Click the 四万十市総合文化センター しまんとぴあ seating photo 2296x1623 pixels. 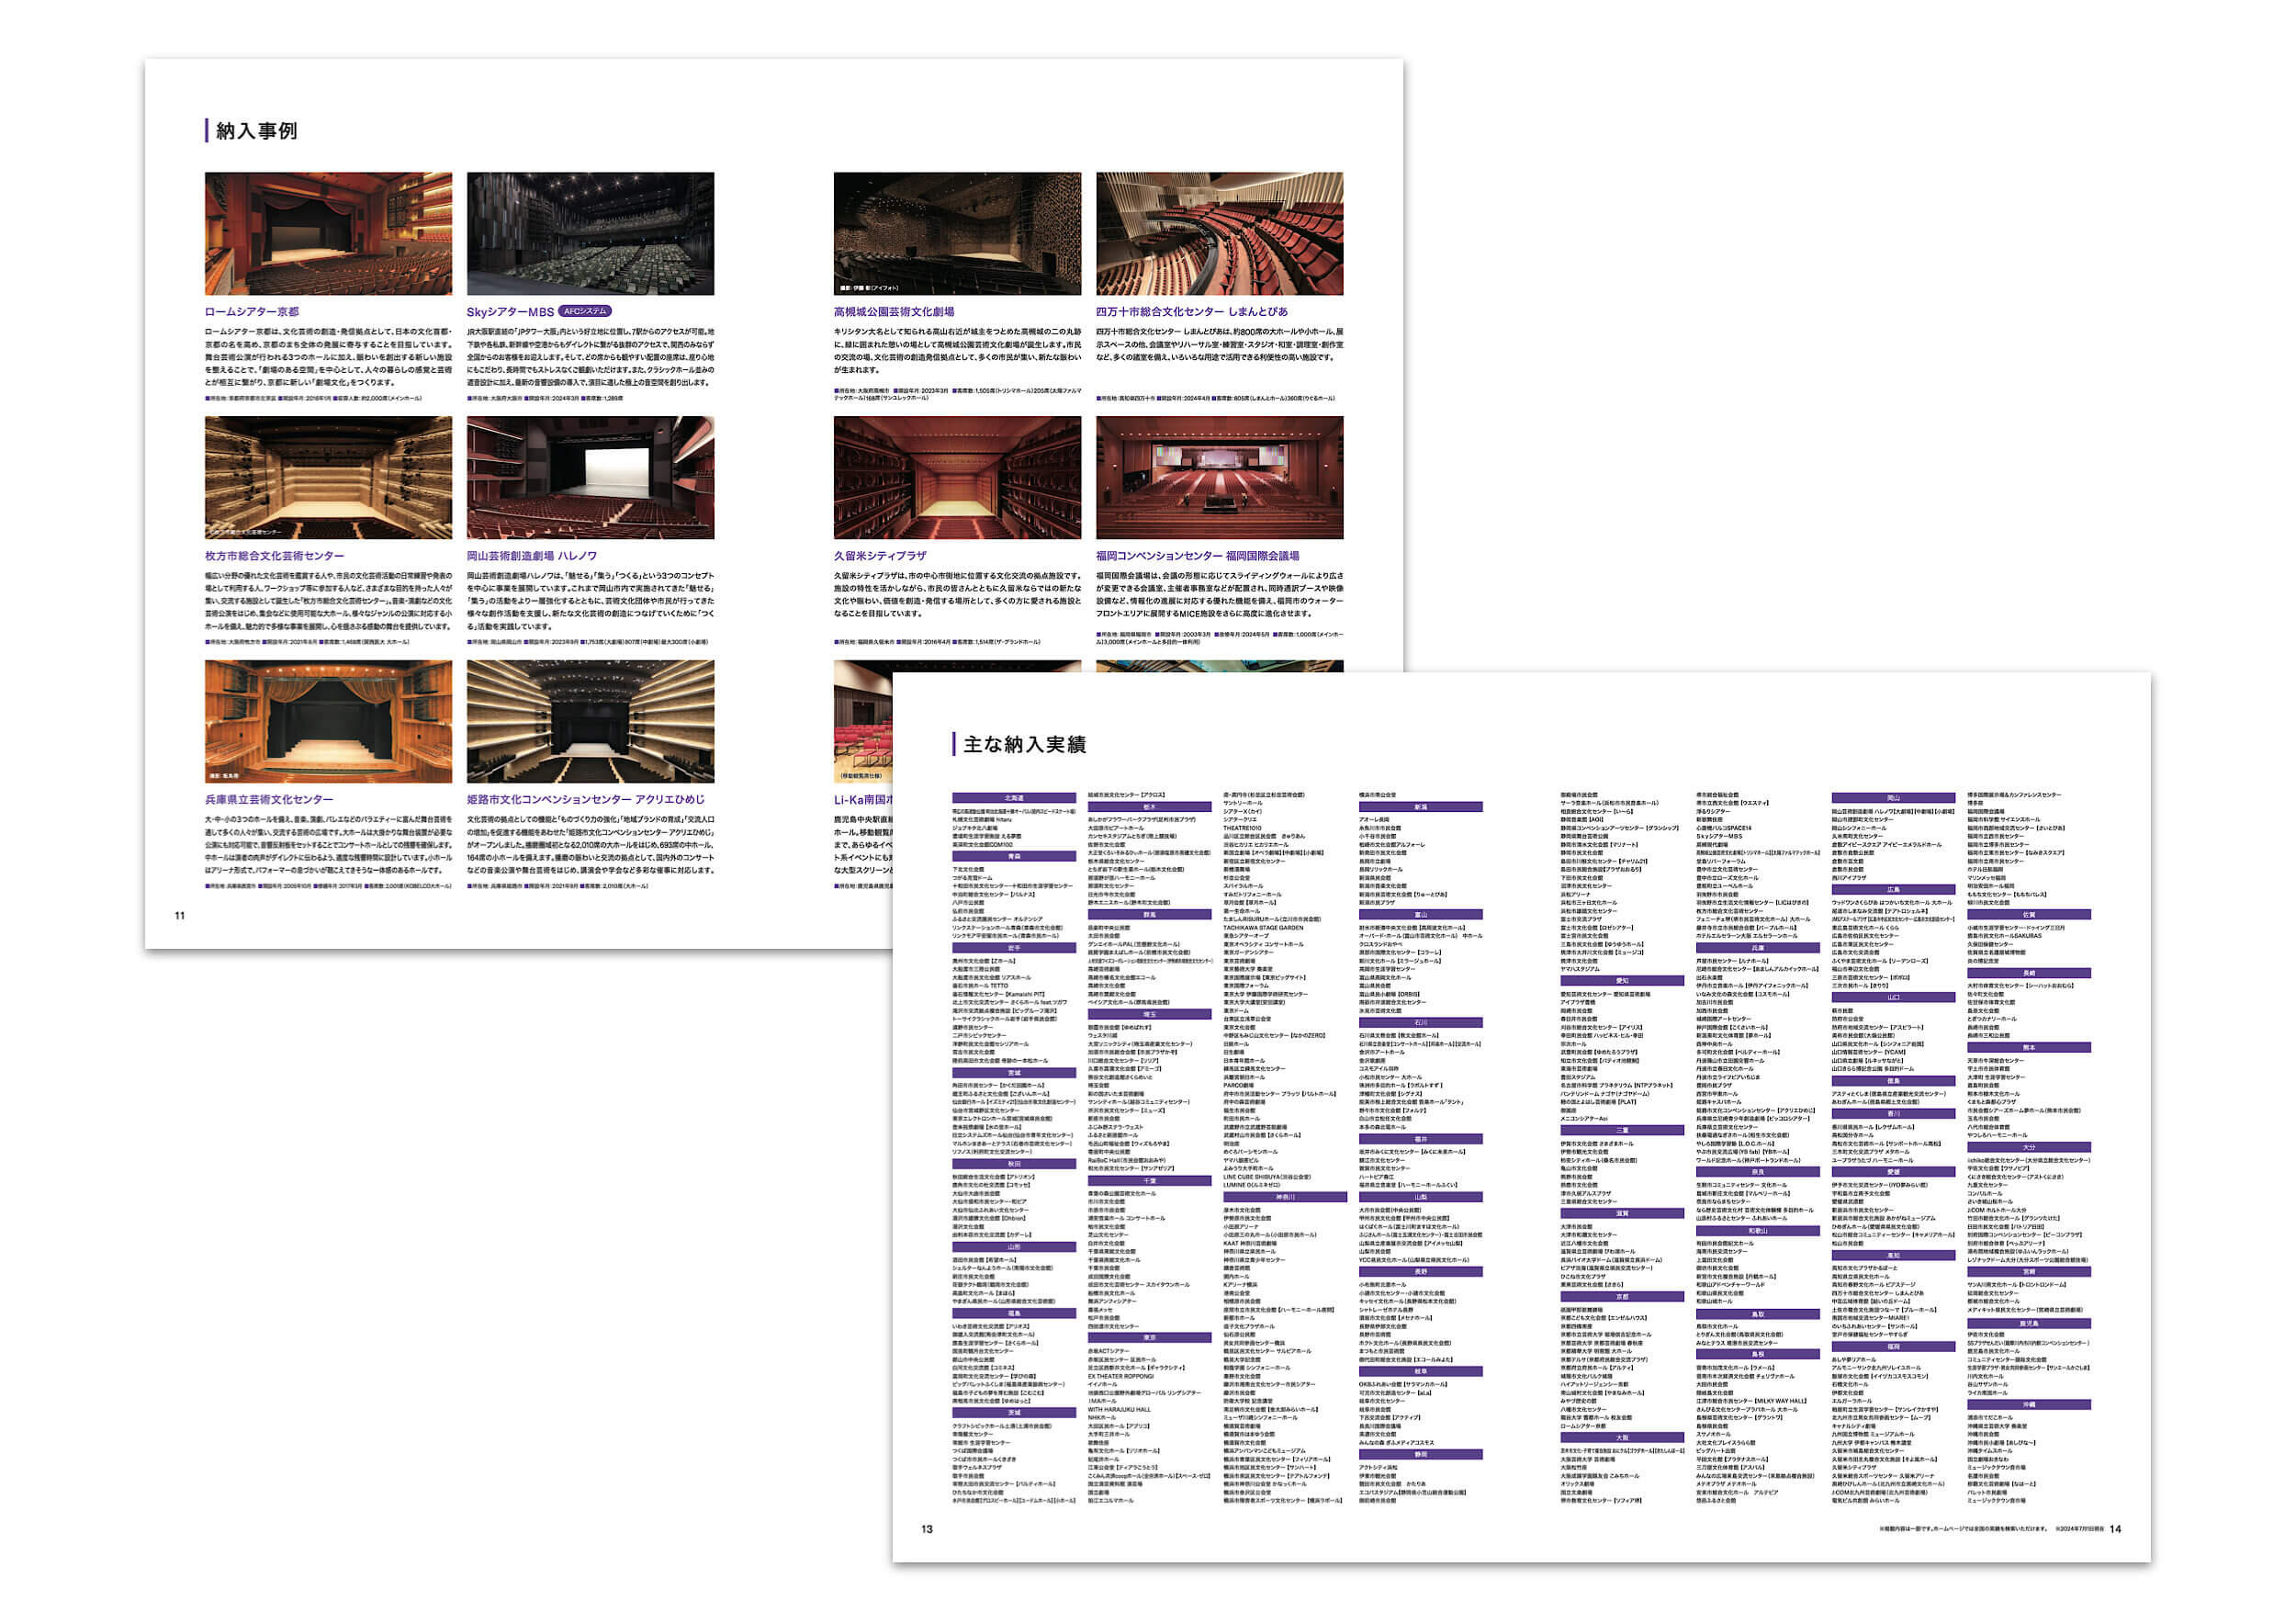pyautogui.click(x=1219, y=233)
